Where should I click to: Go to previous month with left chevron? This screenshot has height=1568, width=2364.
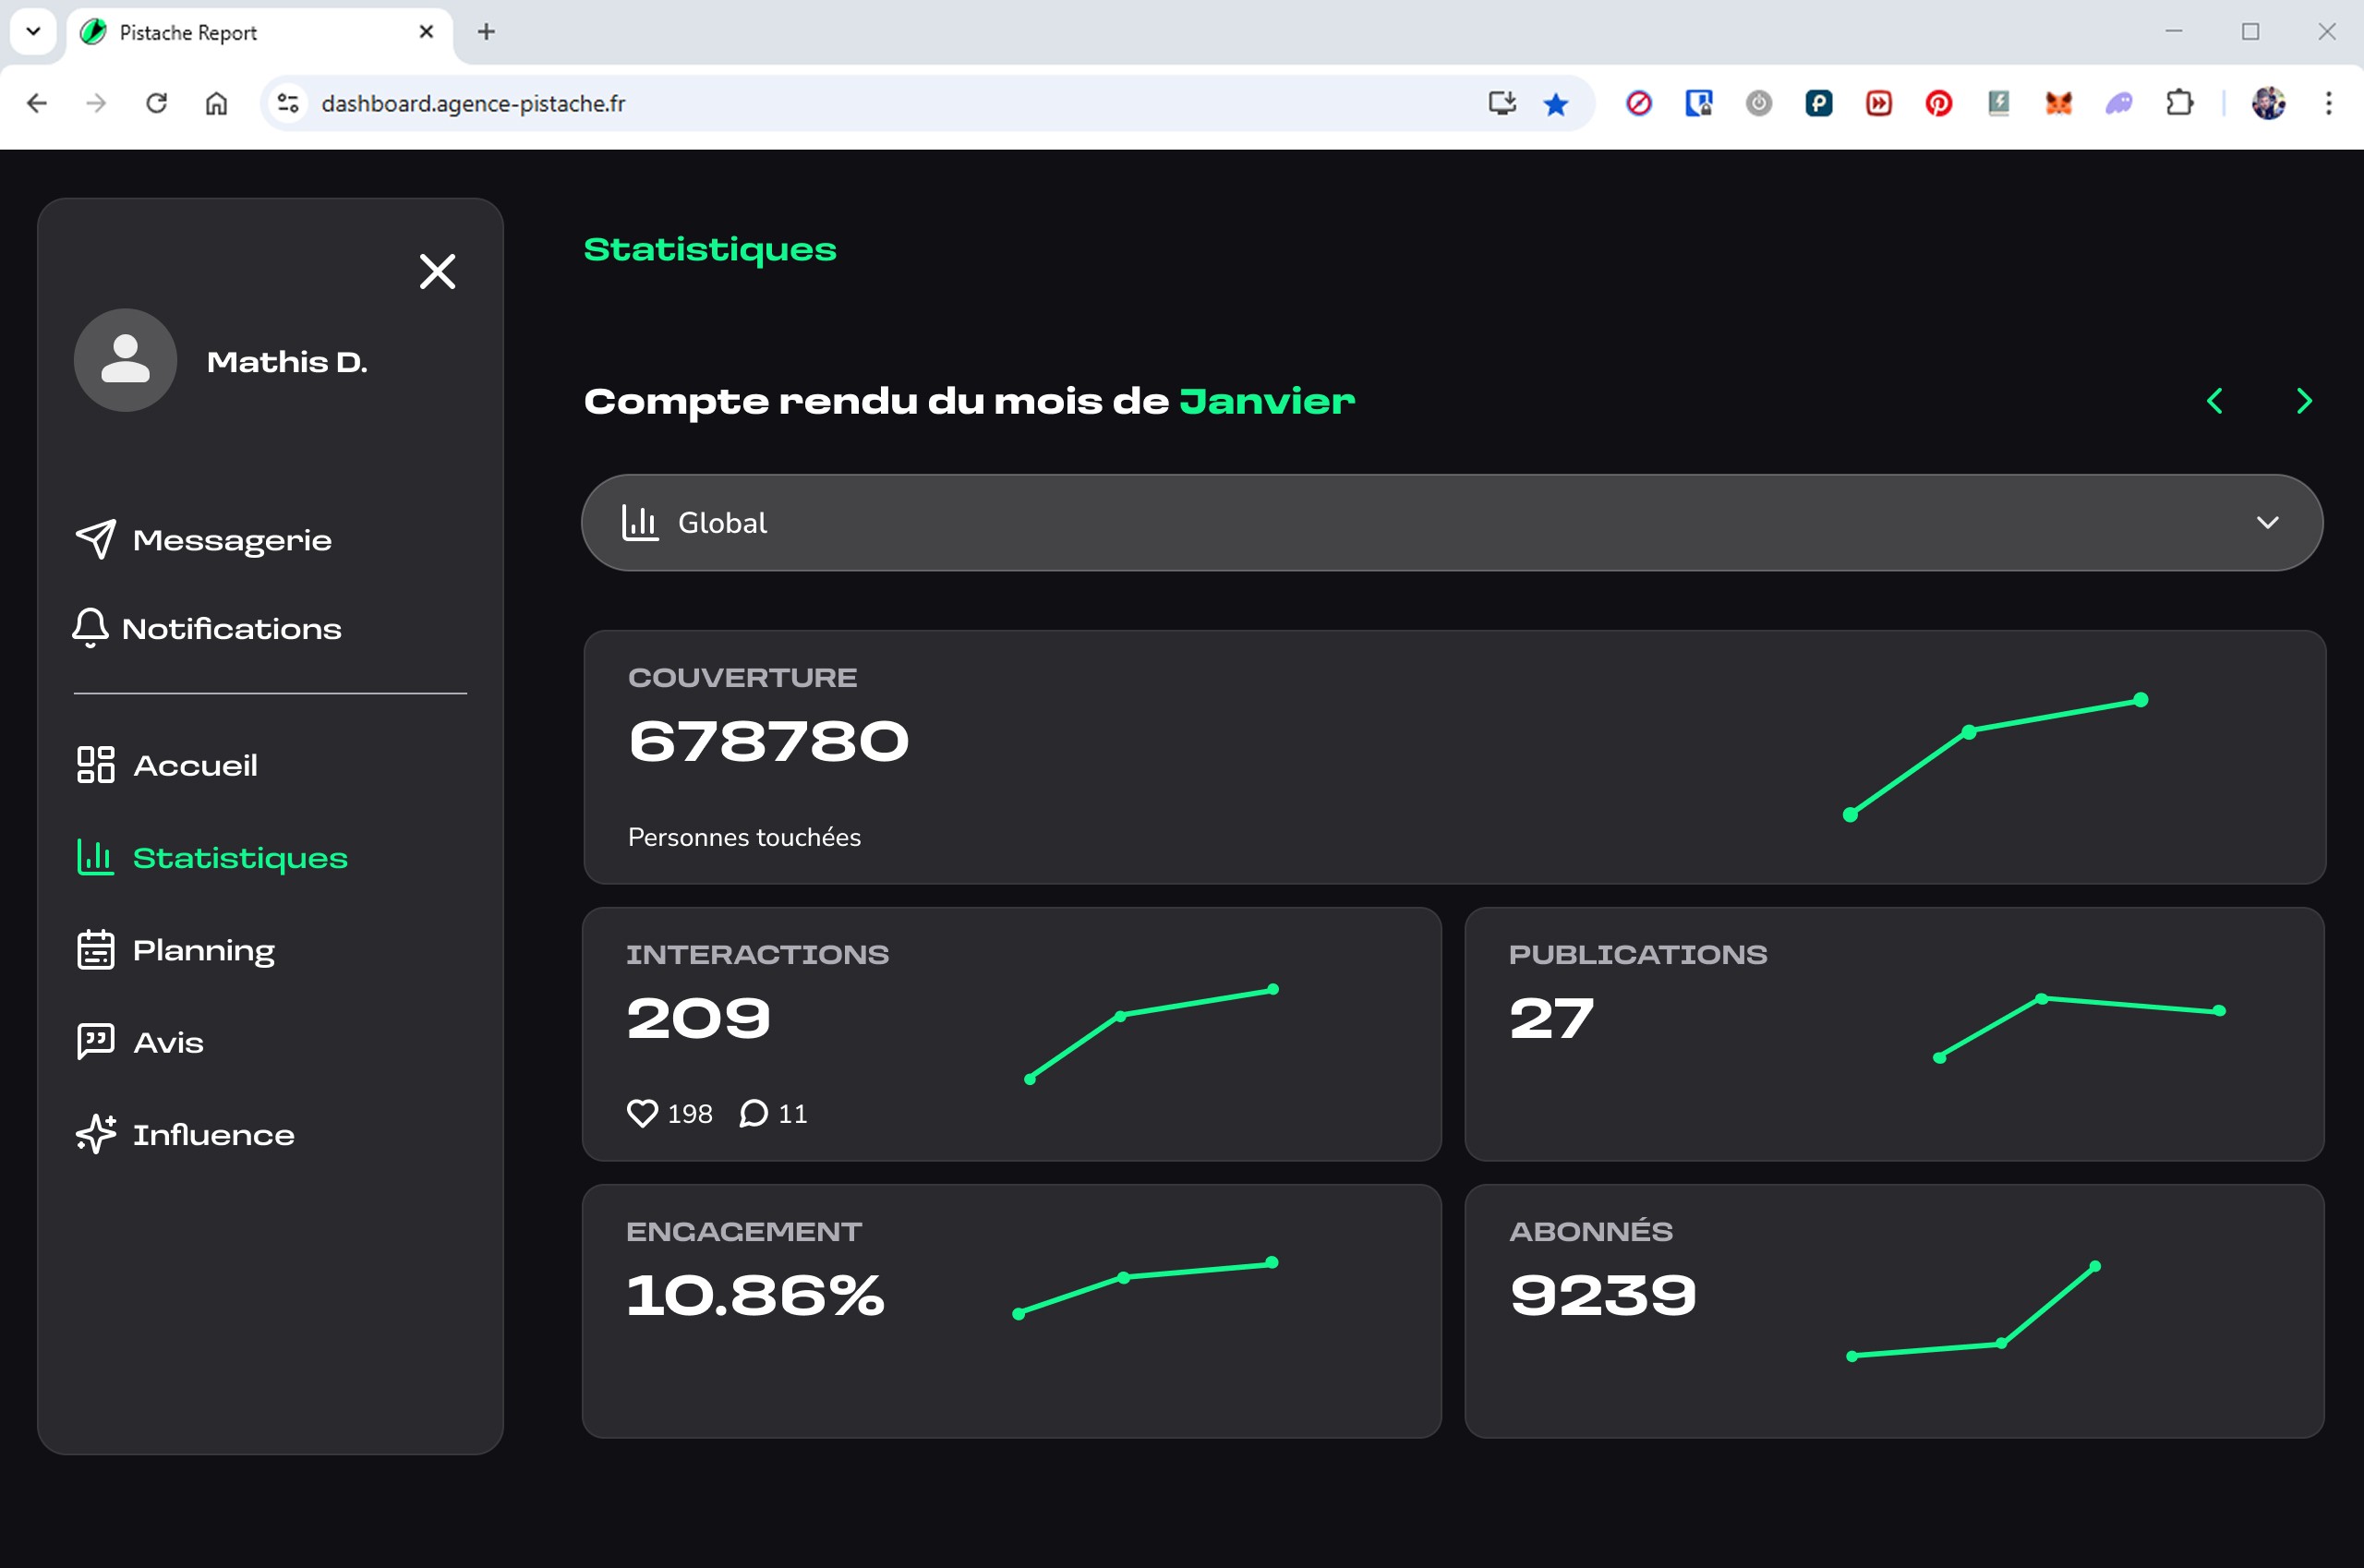[2215, 401]
